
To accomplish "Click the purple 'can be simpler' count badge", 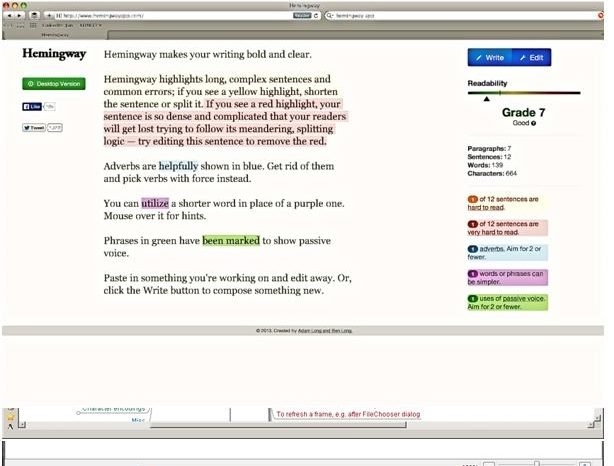I will (x=473, y=274).
